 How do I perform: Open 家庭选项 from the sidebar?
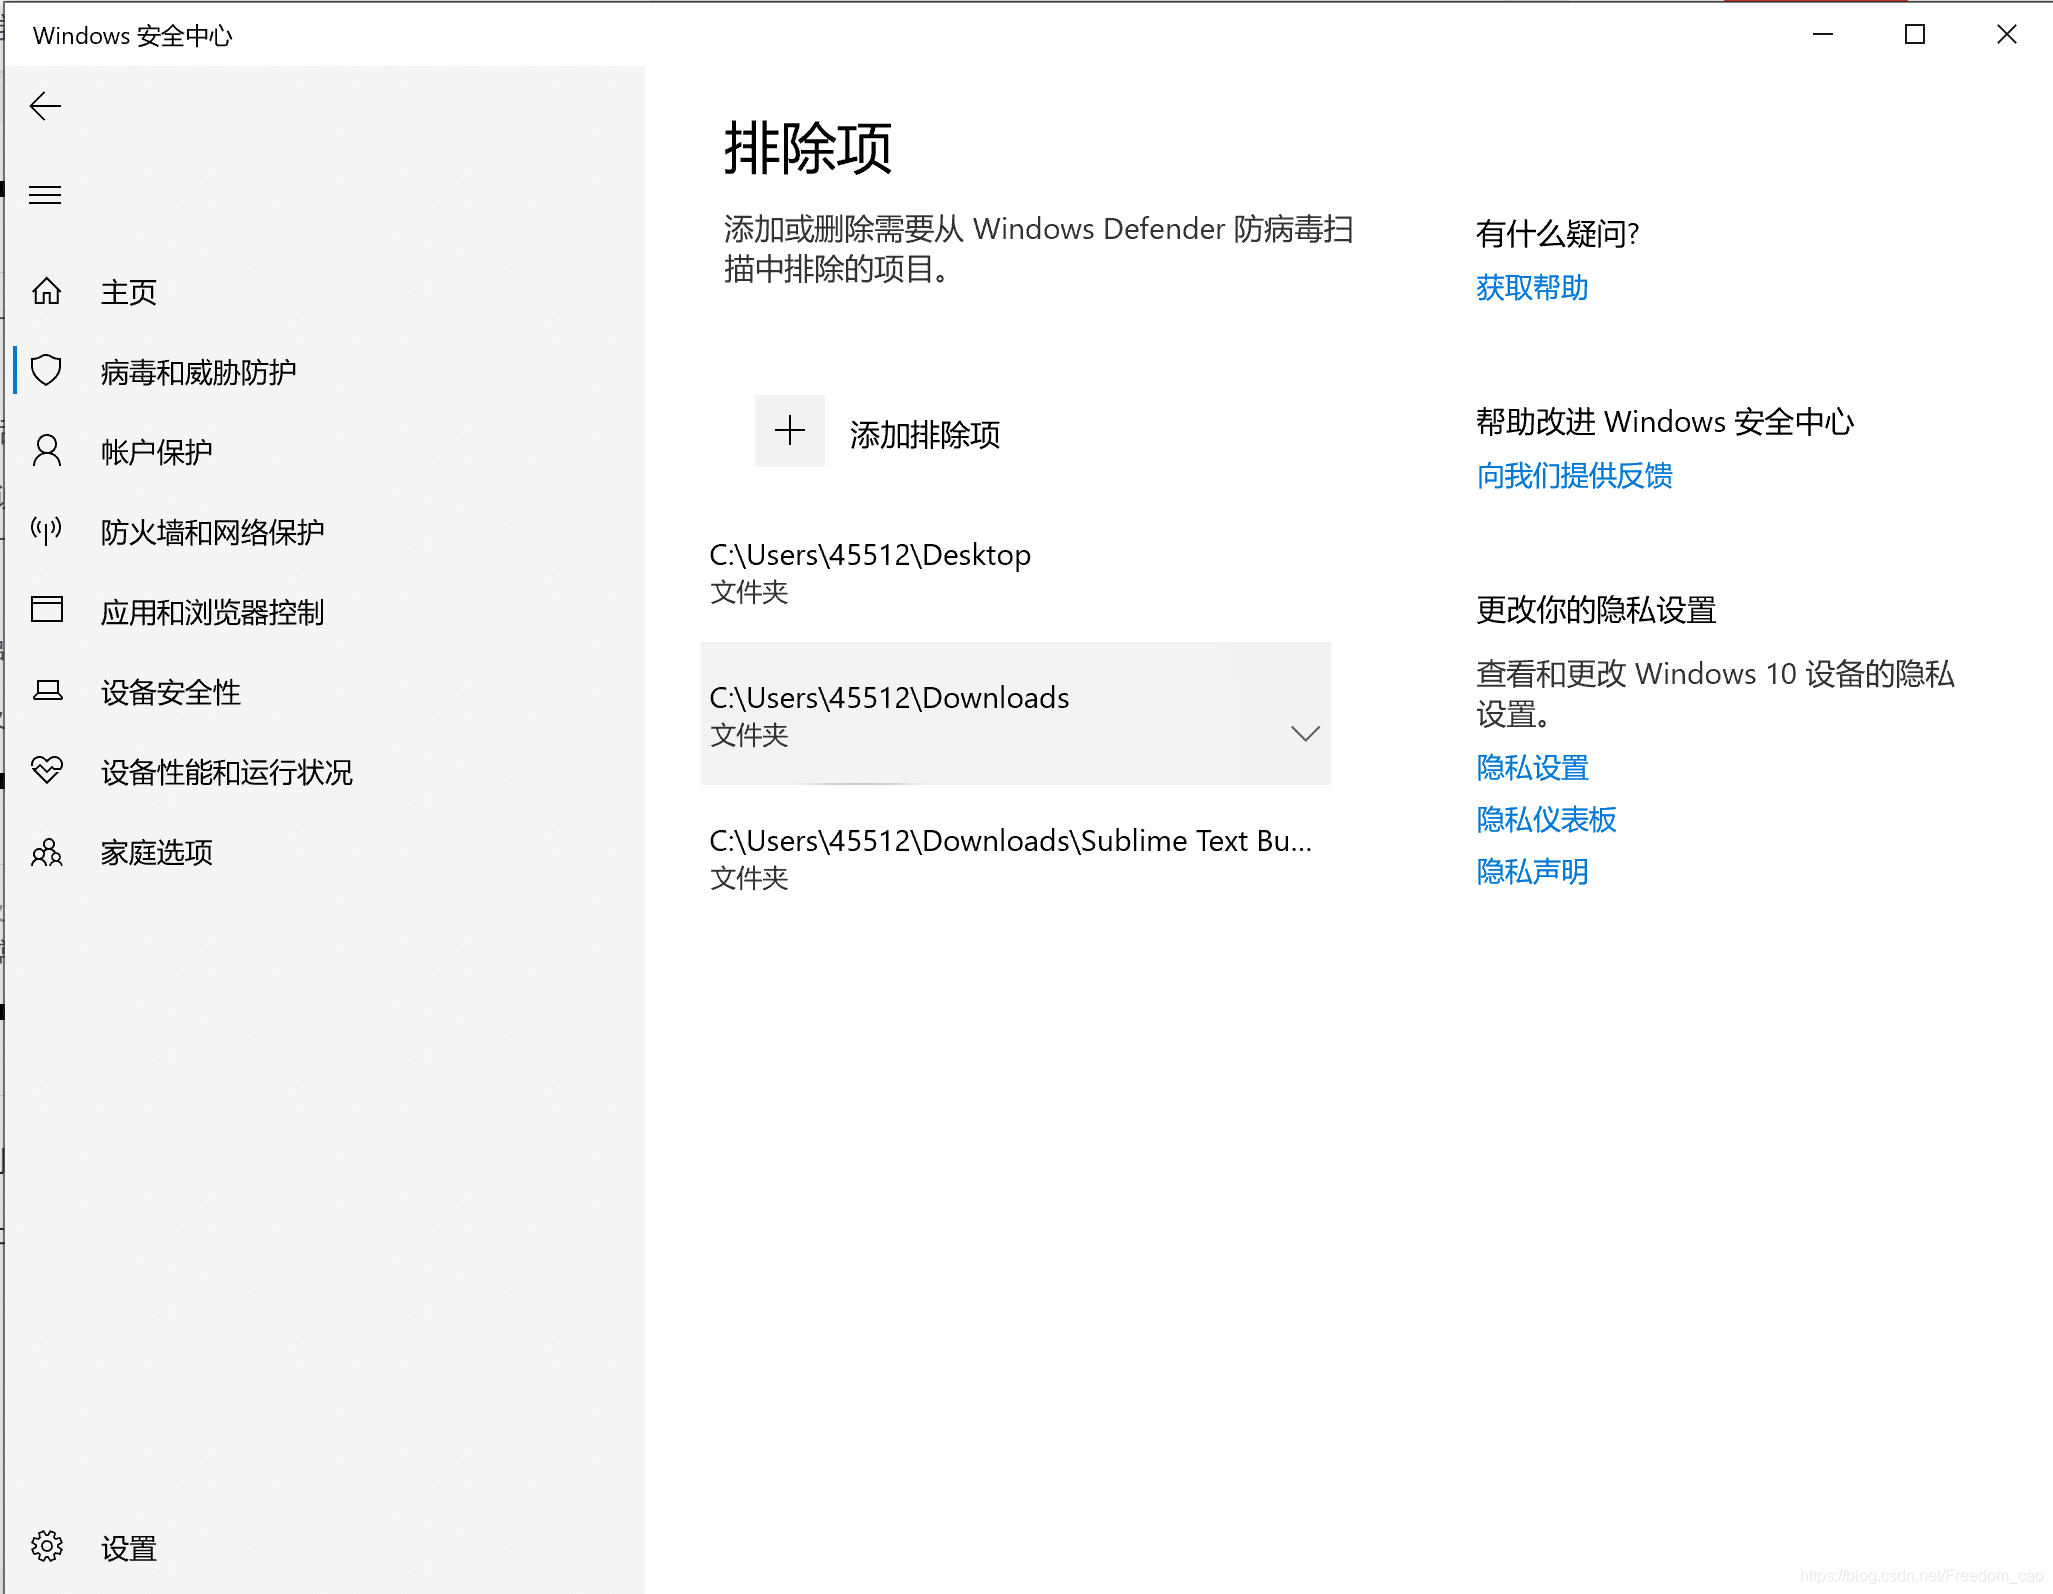coord(324,852)
